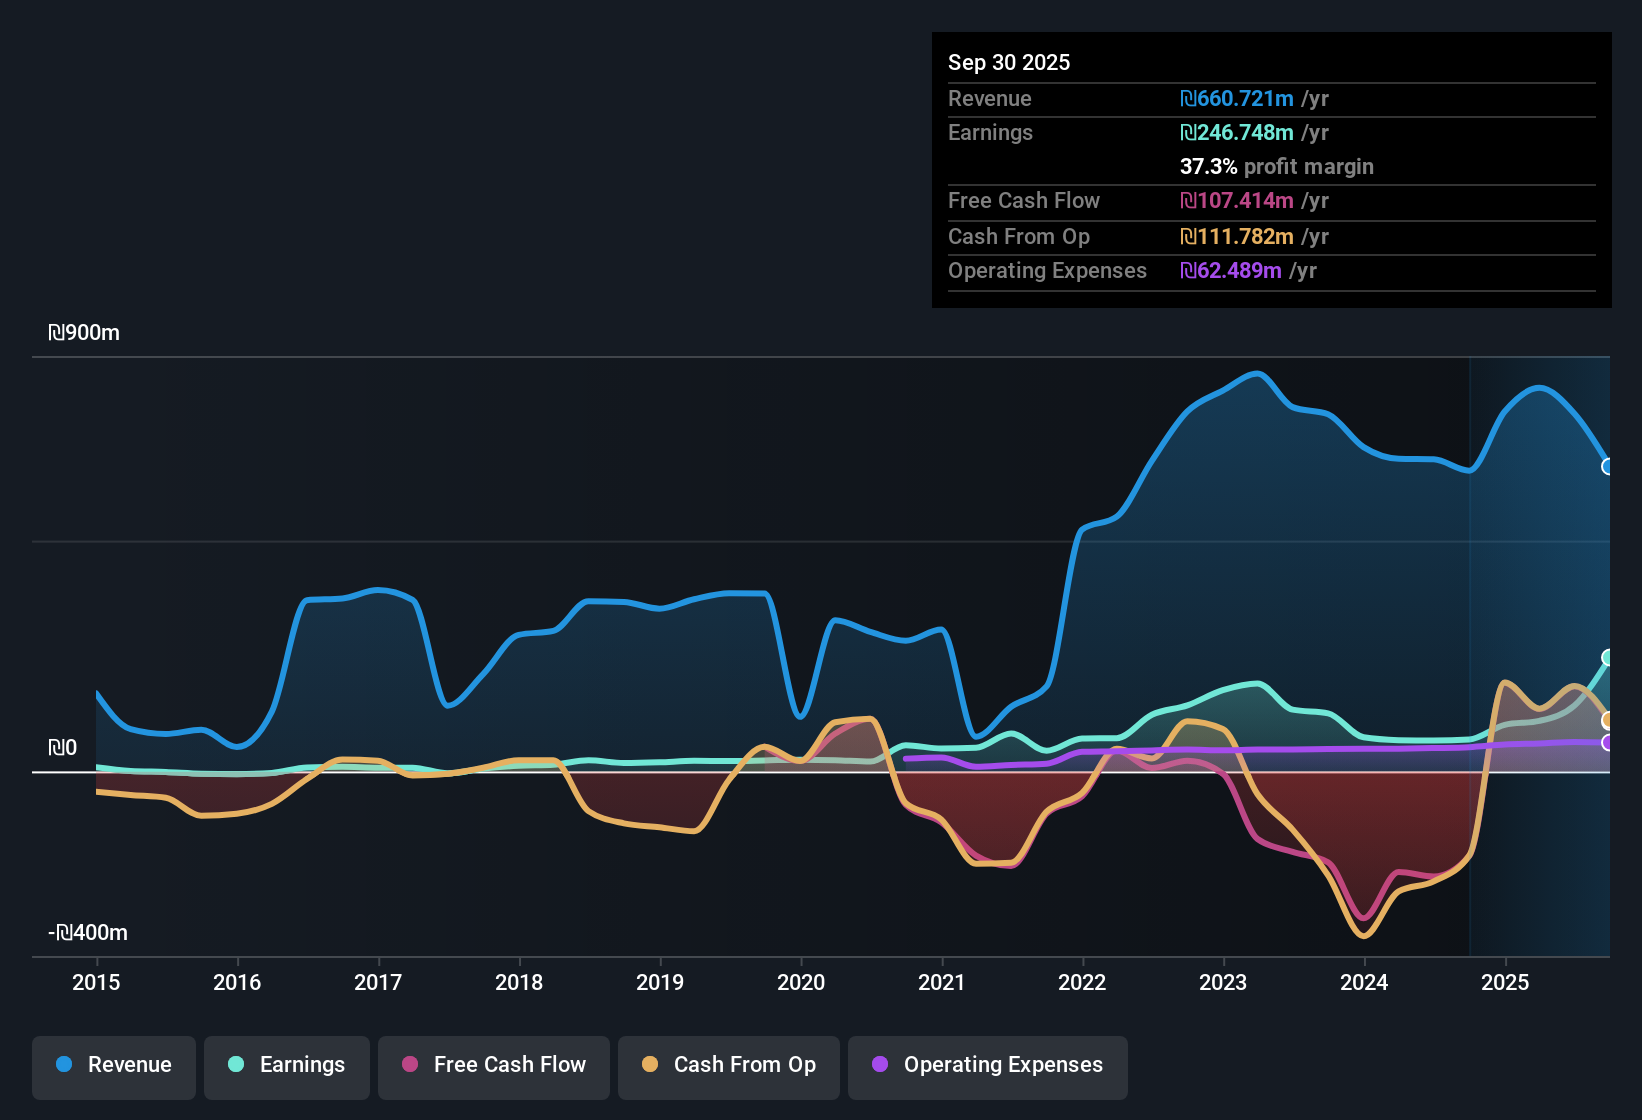The height and width of the screenshot is (1120, 1642).
Task: Expand the Free Cash Flow tooltip row
Action: pyautogui.click(x=1024, y=201)
